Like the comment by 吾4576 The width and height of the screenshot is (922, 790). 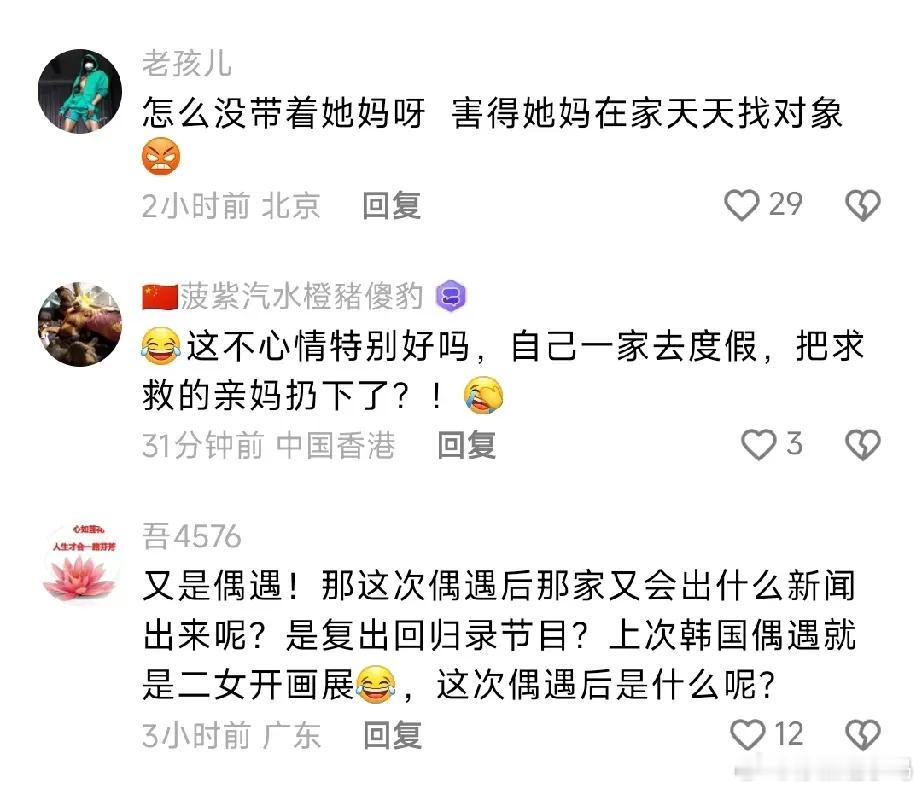coord(747,735)
